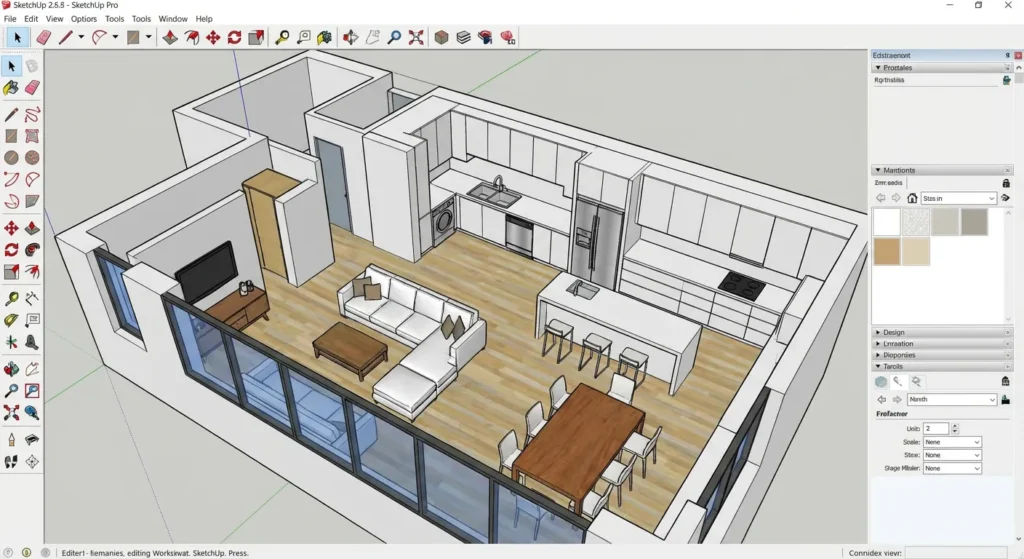The image size is (1024, 559).
Task: Collapse the Tarcils panel section
Action: click(892, 366)
